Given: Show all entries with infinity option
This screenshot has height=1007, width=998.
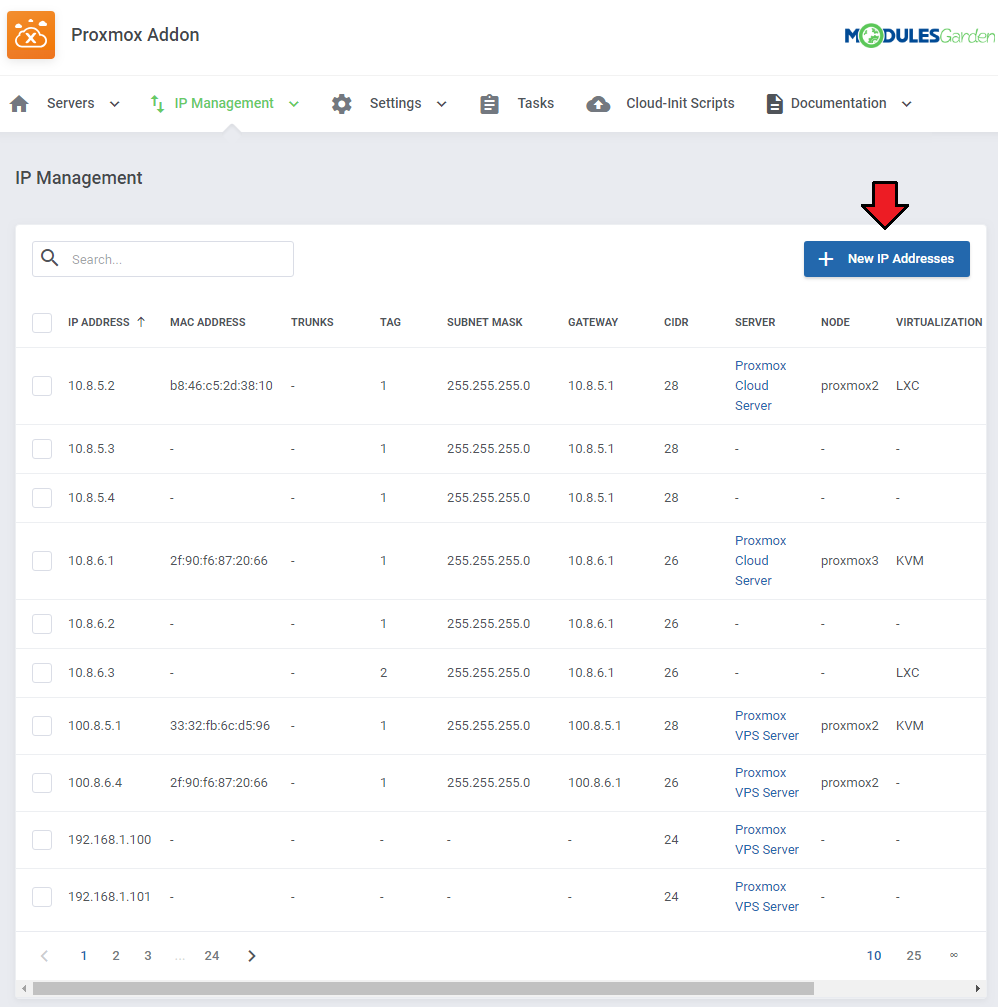Looking at the screenshot, I should 954,956.
